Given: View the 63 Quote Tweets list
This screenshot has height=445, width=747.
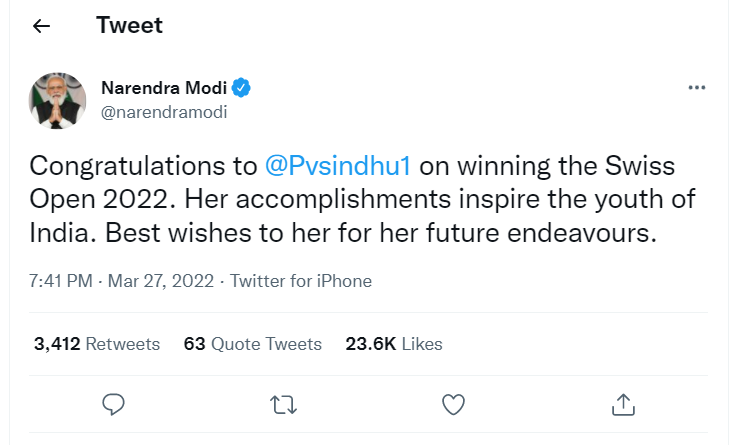Looking at the screenshot, I should point(253,344).
